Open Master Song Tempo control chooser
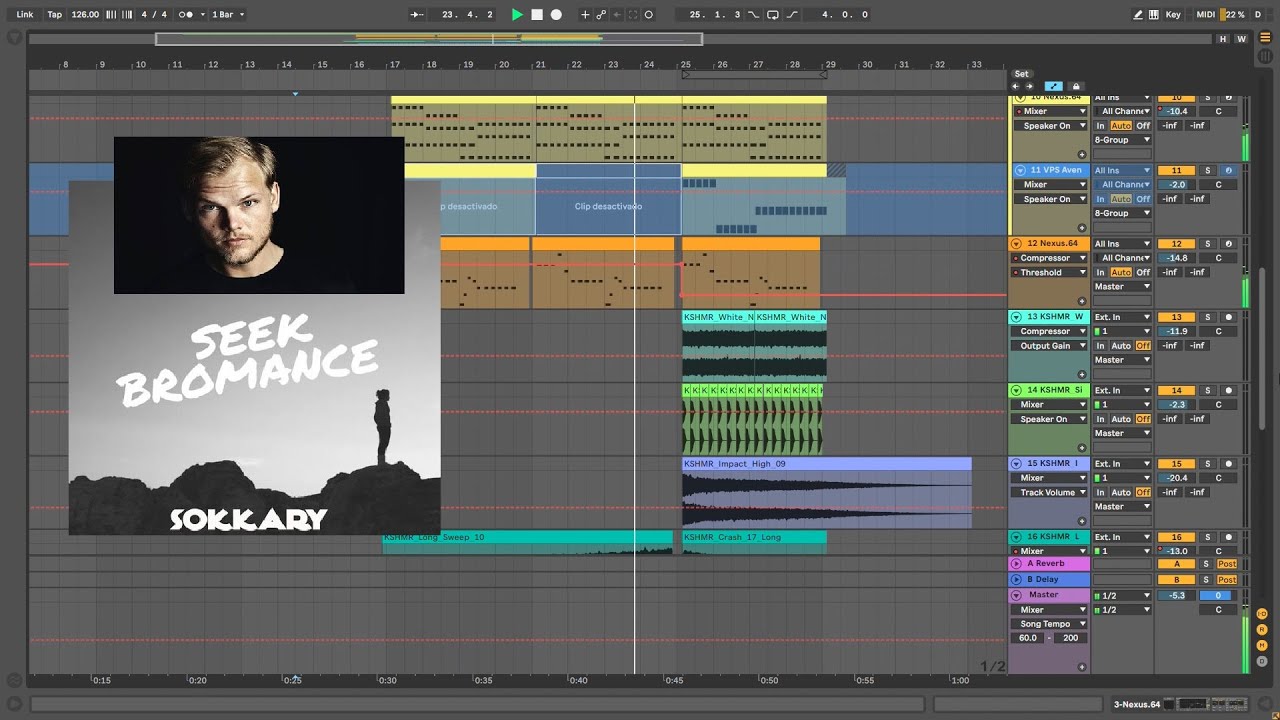1280x720 pixels. tap(1048, 624)
